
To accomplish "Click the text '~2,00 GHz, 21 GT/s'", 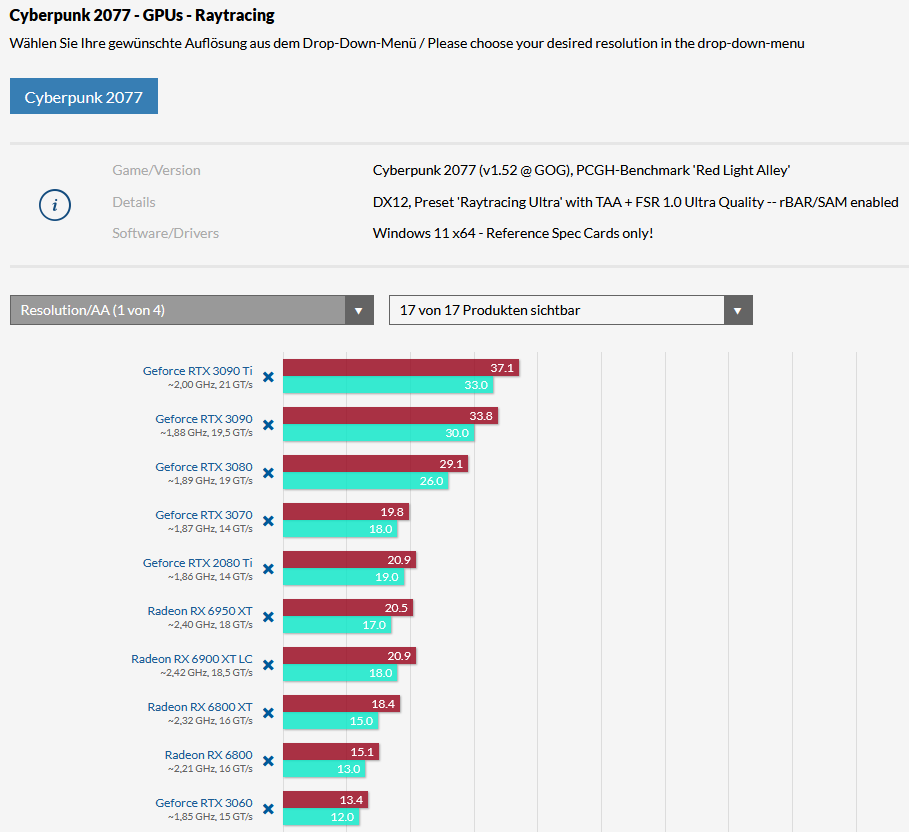I will pyautogui.click(x=210, y=385).
